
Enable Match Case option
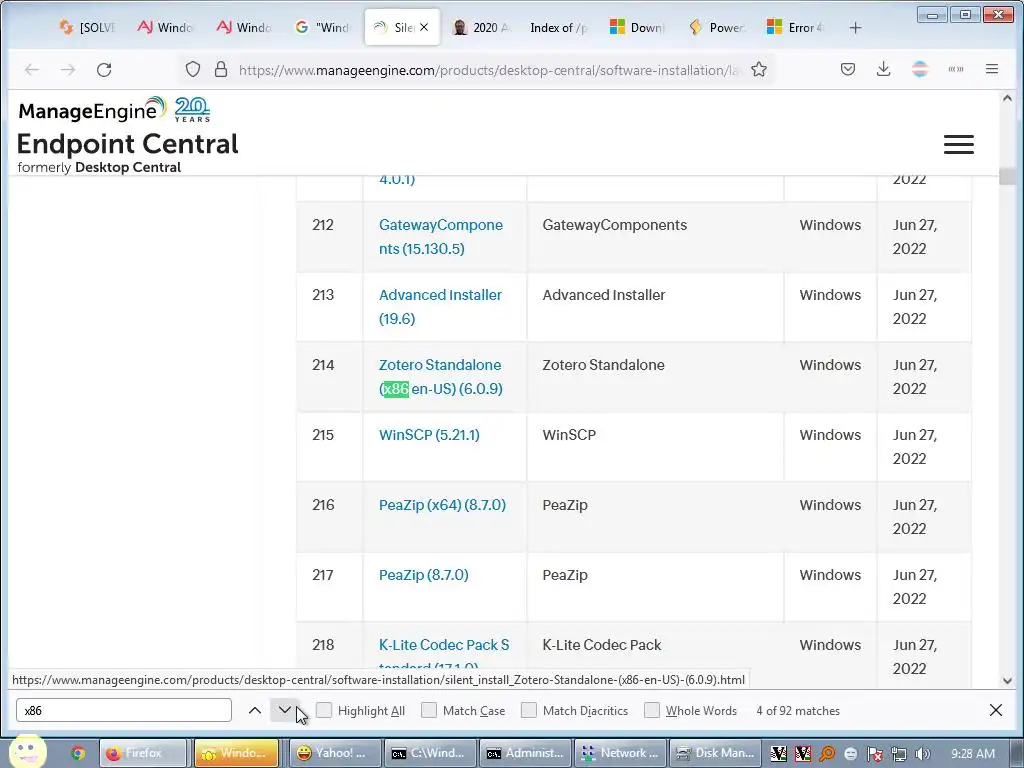[x=429, y=710]
